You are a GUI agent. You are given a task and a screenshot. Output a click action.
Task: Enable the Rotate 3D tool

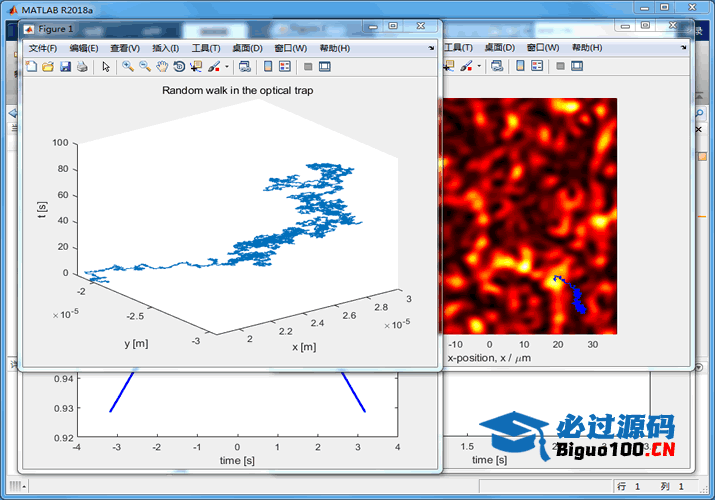pyautogui.click(x=179, y=67)
